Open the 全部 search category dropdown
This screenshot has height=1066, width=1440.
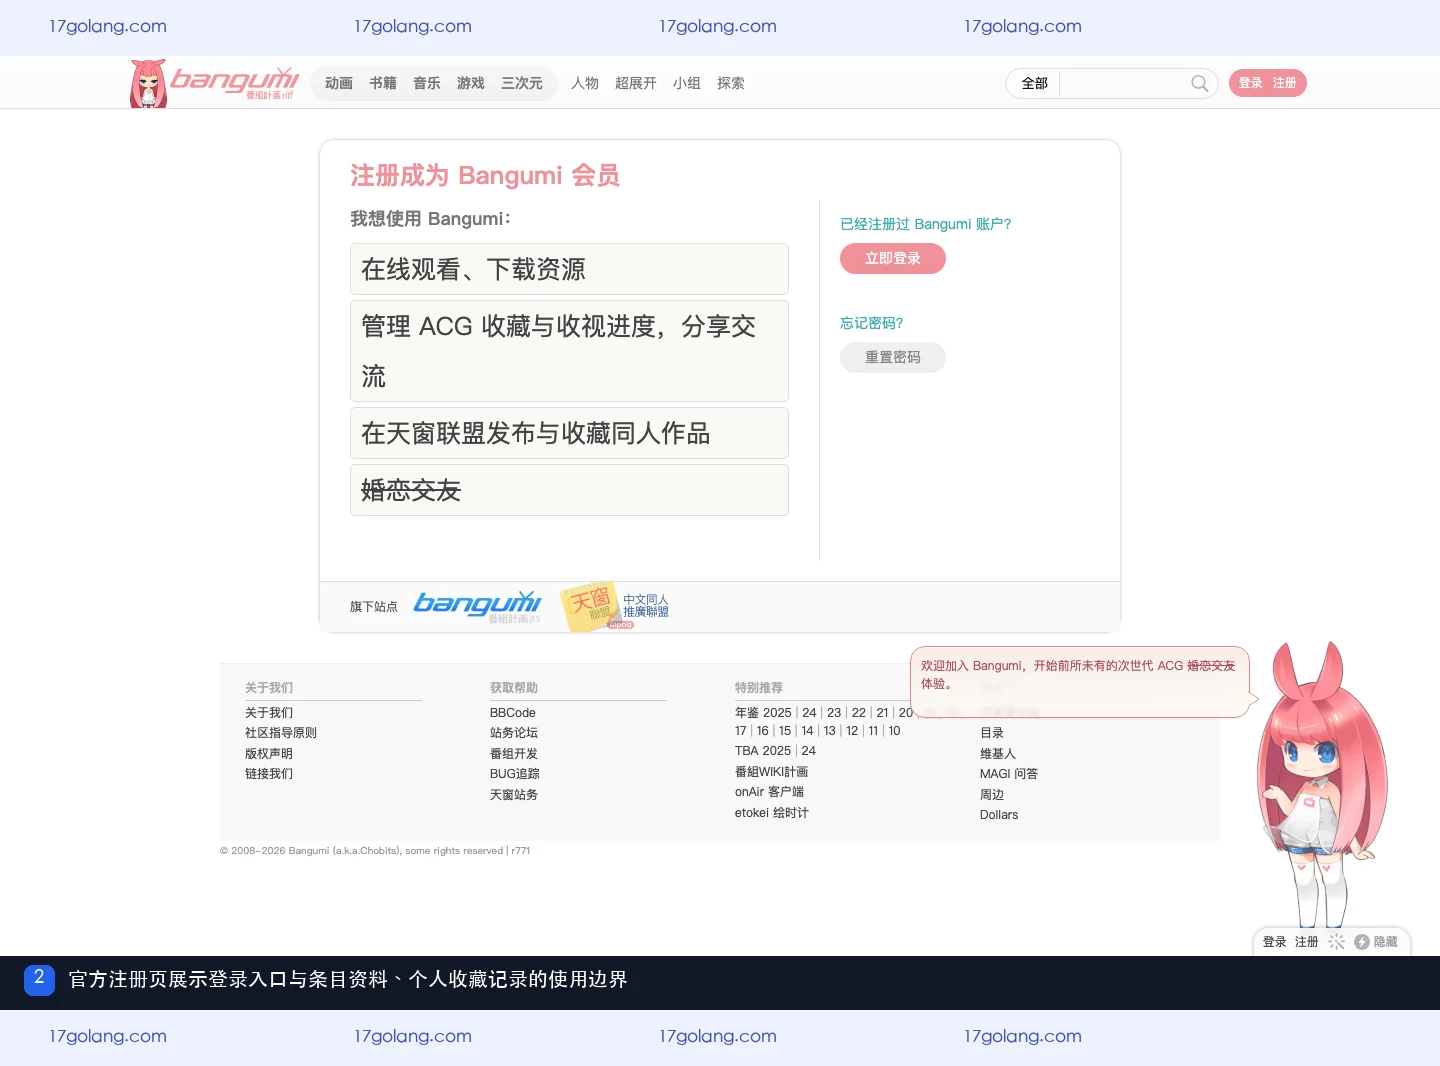point(1034,83)
